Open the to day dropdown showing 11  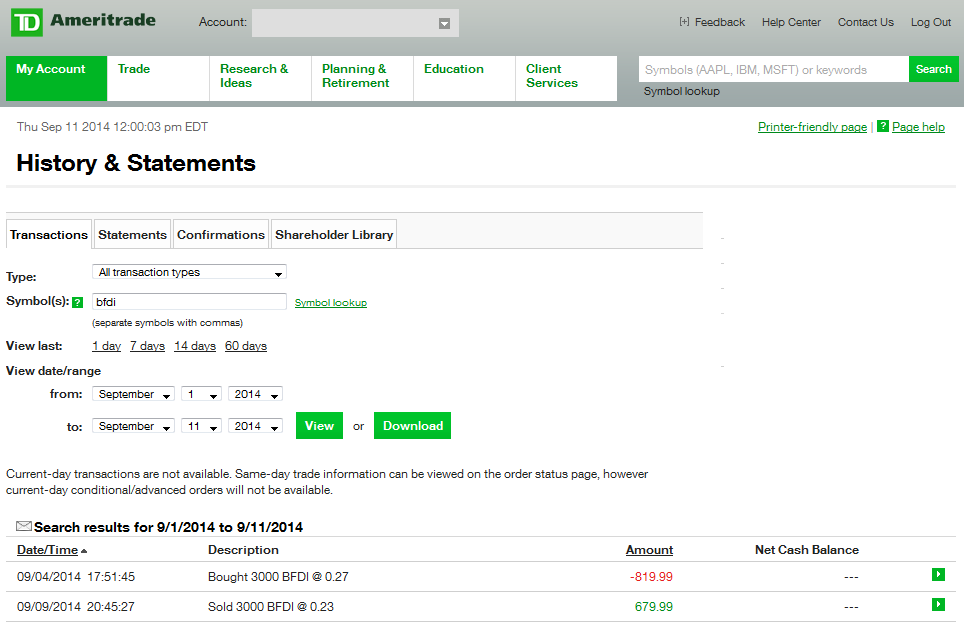coord(202,426)
